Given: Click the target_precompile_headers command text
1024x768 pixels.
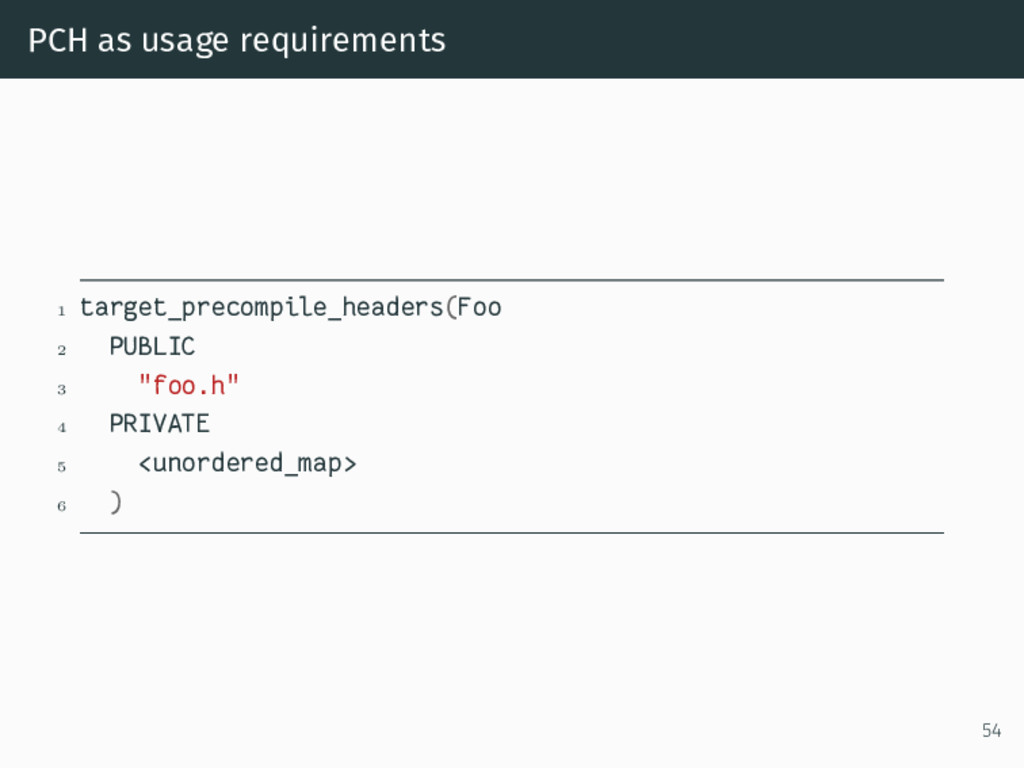Looking at the screenshot, I should (x=262, y=307).
